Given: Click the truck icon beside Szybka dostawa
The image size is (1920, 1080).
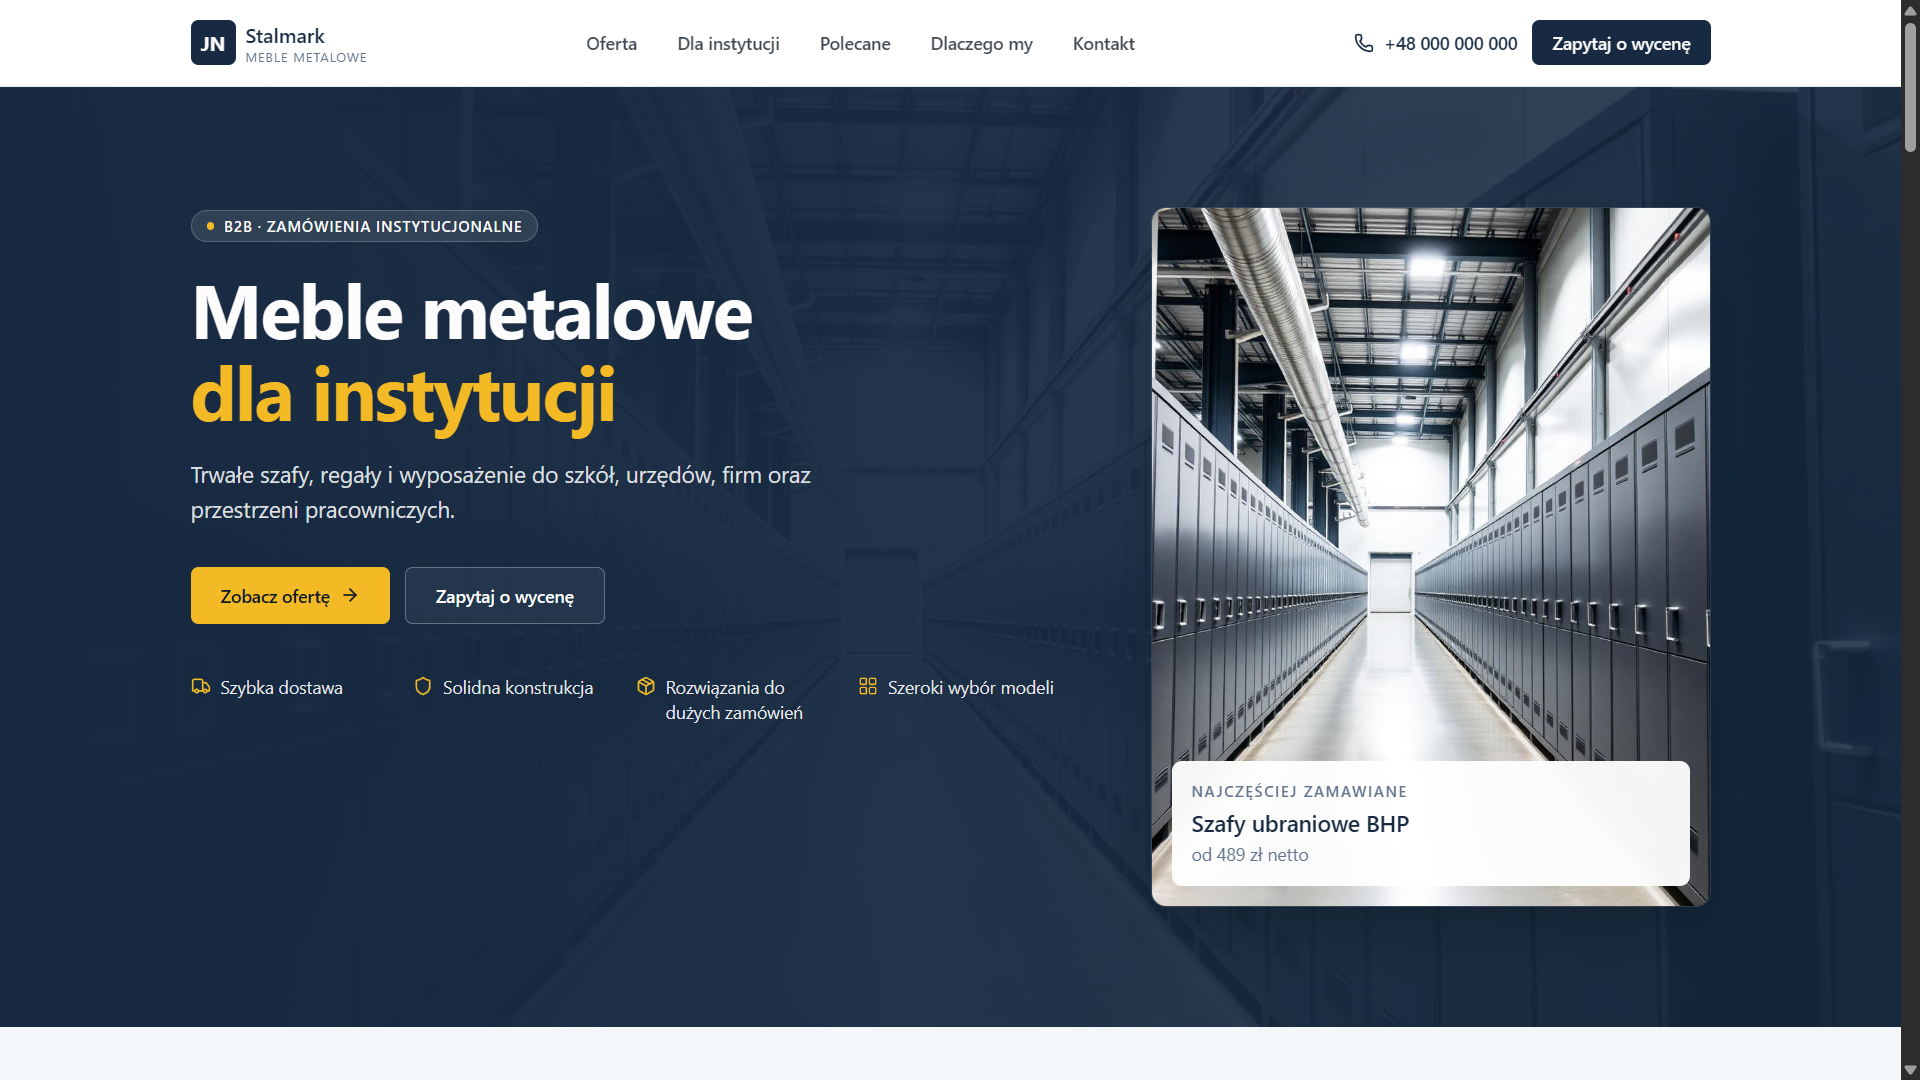Looking at the screenshot, I should 201,686.
